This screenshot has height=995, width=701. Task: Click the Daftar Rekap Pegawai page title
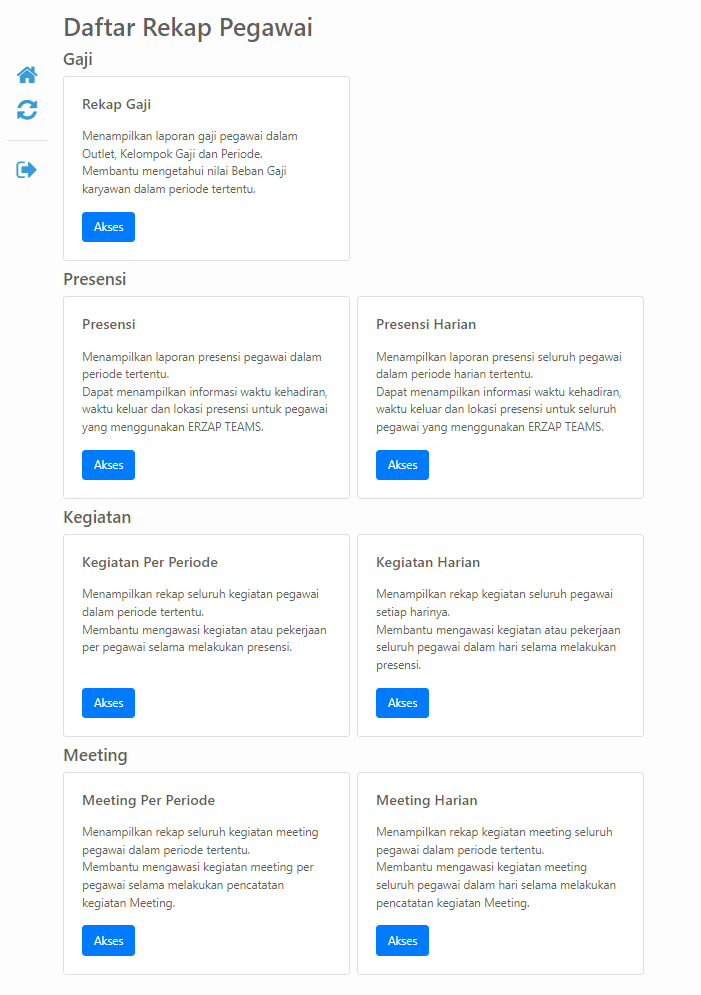188,28
